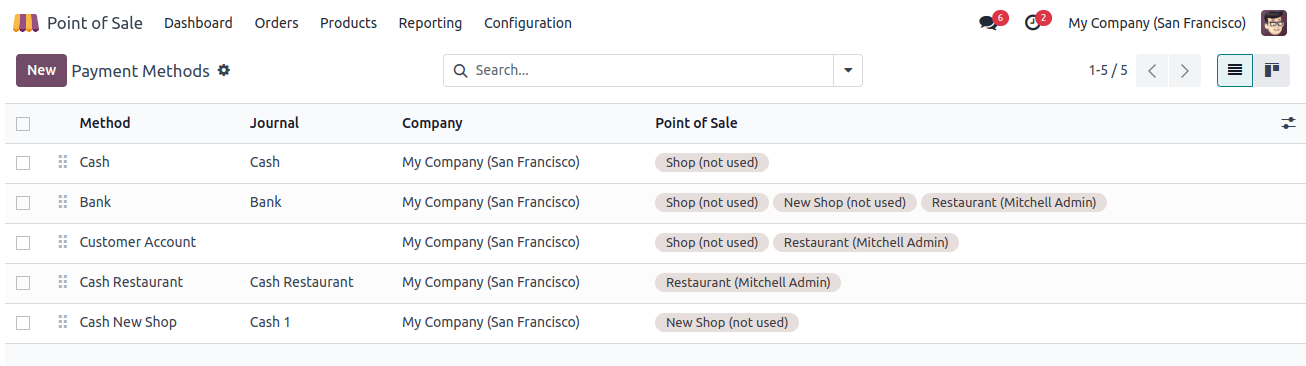Screen dimensions: 1306x366
Task: Click the Bank journal cell
Action: [266, 202]
